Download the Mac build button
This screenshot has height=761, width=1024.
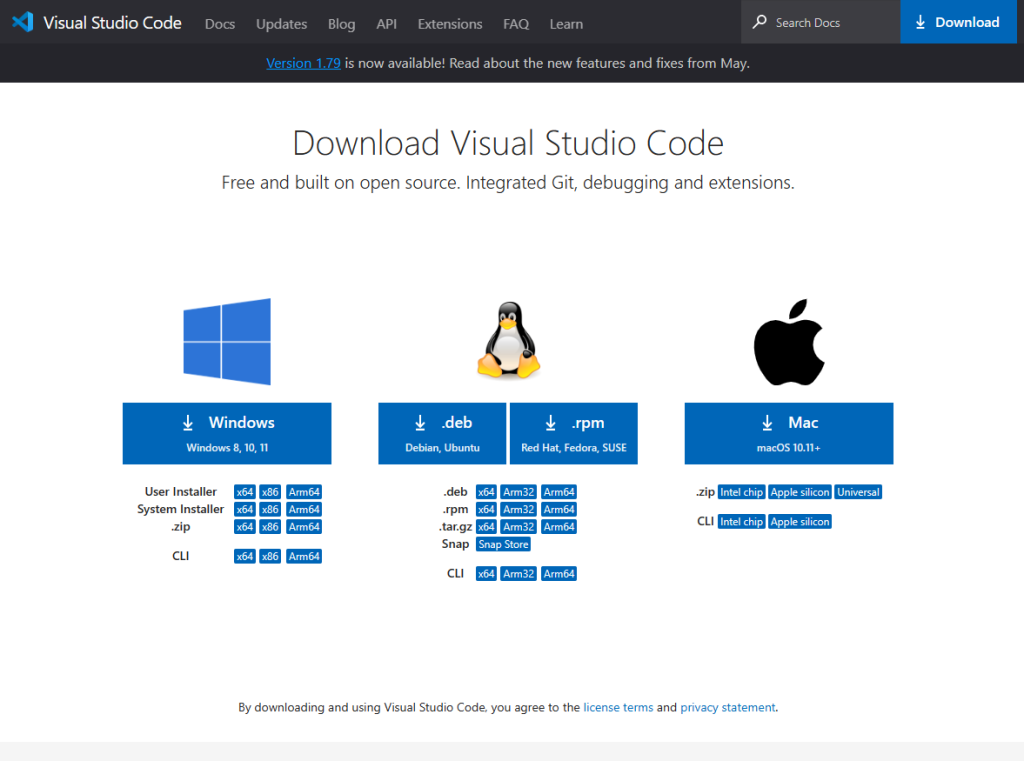coord(789,433)
